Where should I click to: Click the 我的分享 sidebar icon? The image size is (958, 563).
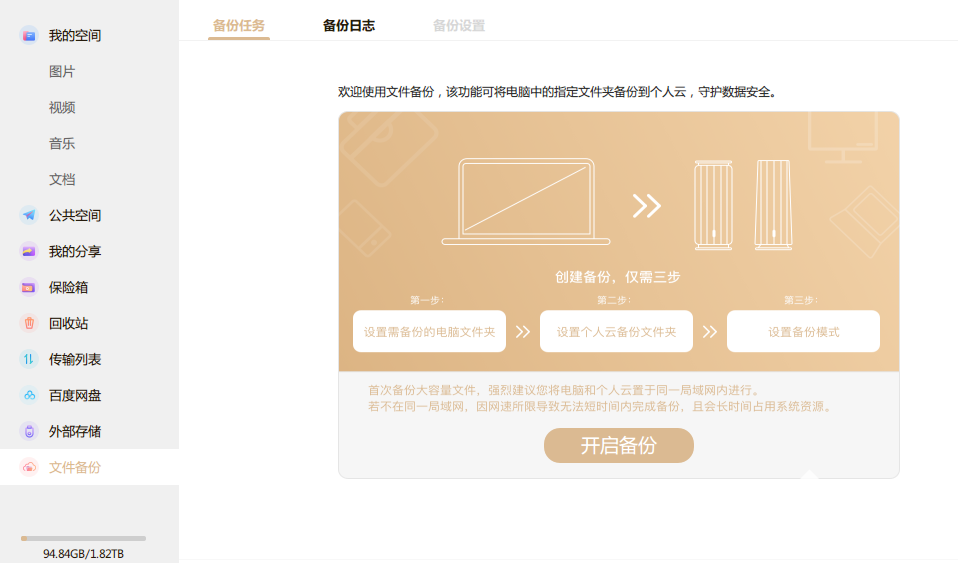[x=29, y=251]
